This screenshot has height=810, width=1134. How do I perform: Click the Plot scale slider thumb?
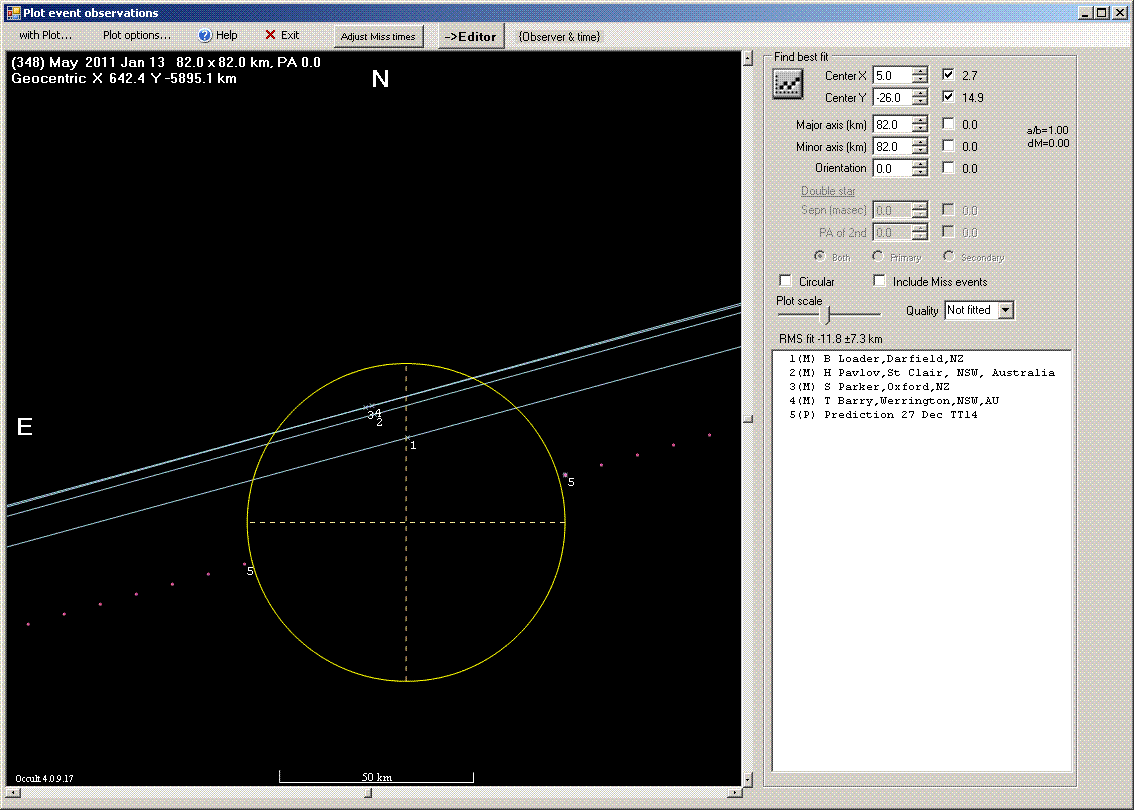828,314
